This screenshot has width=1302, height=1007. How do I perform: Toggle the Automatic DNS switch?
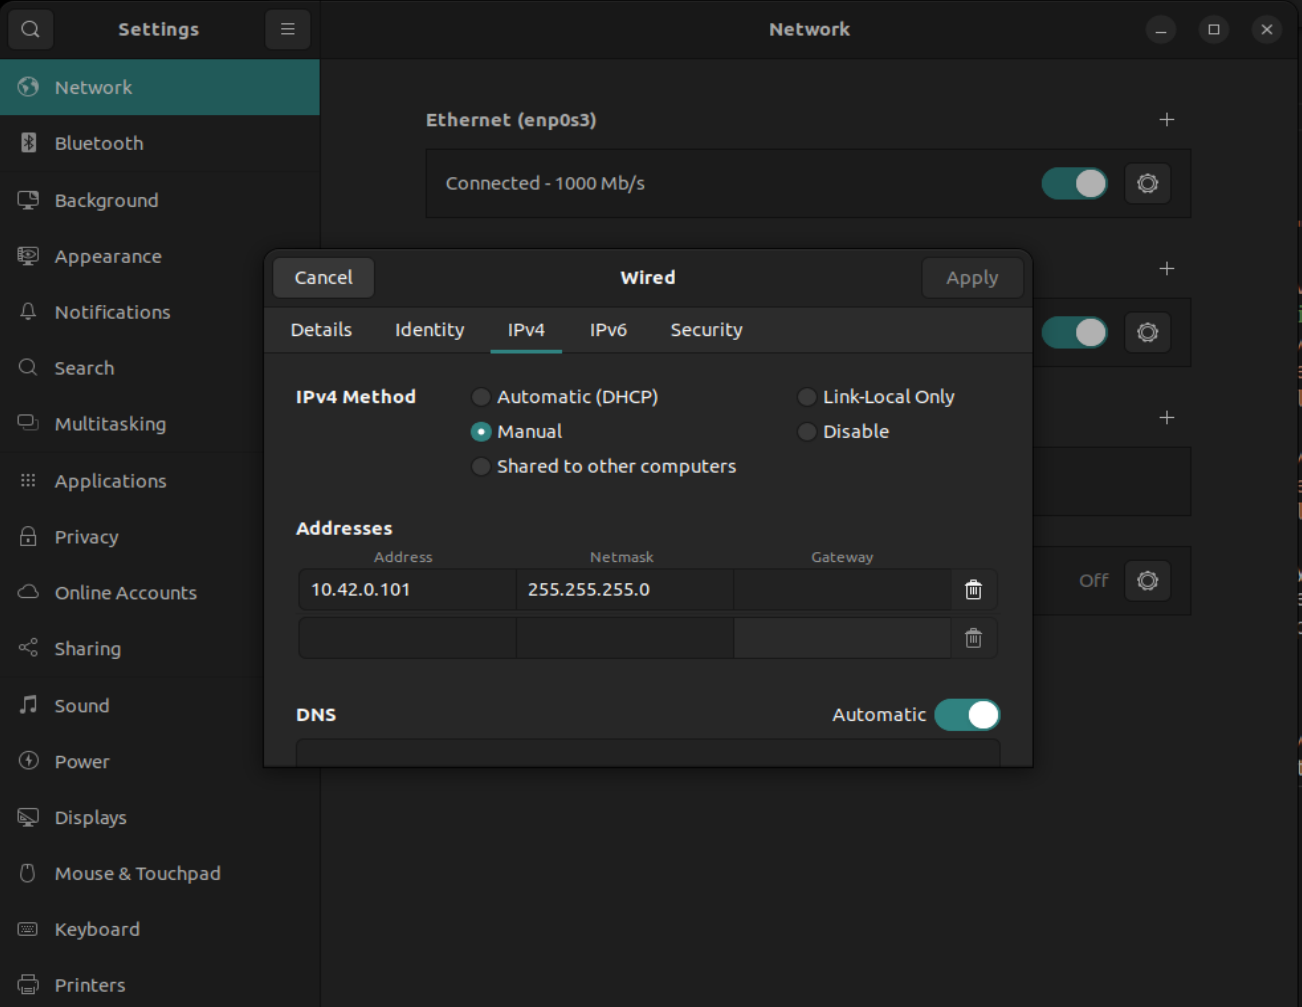967,715
